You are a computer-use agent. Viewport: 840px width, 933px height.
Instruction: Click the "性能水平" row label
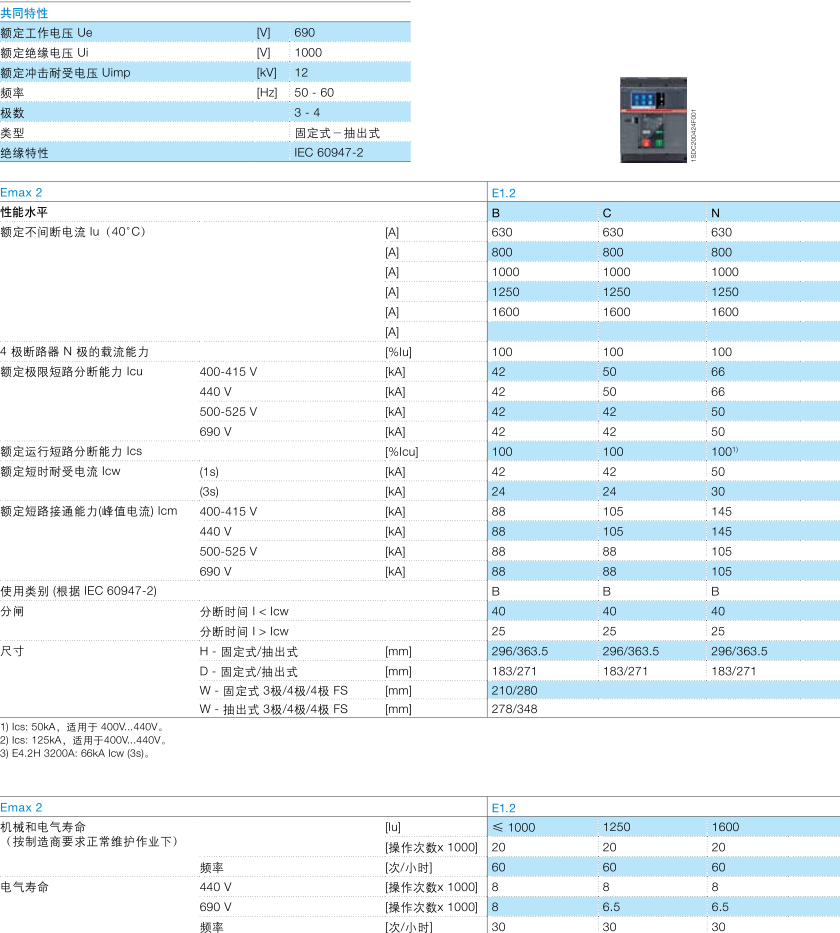point(24,212)
